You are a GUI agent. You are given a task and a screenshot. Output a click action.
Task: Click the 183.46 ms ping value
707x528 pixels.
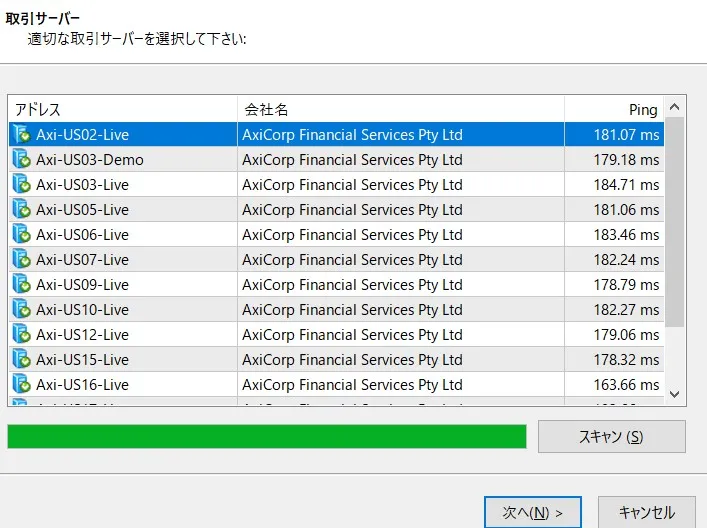point(626,235)
